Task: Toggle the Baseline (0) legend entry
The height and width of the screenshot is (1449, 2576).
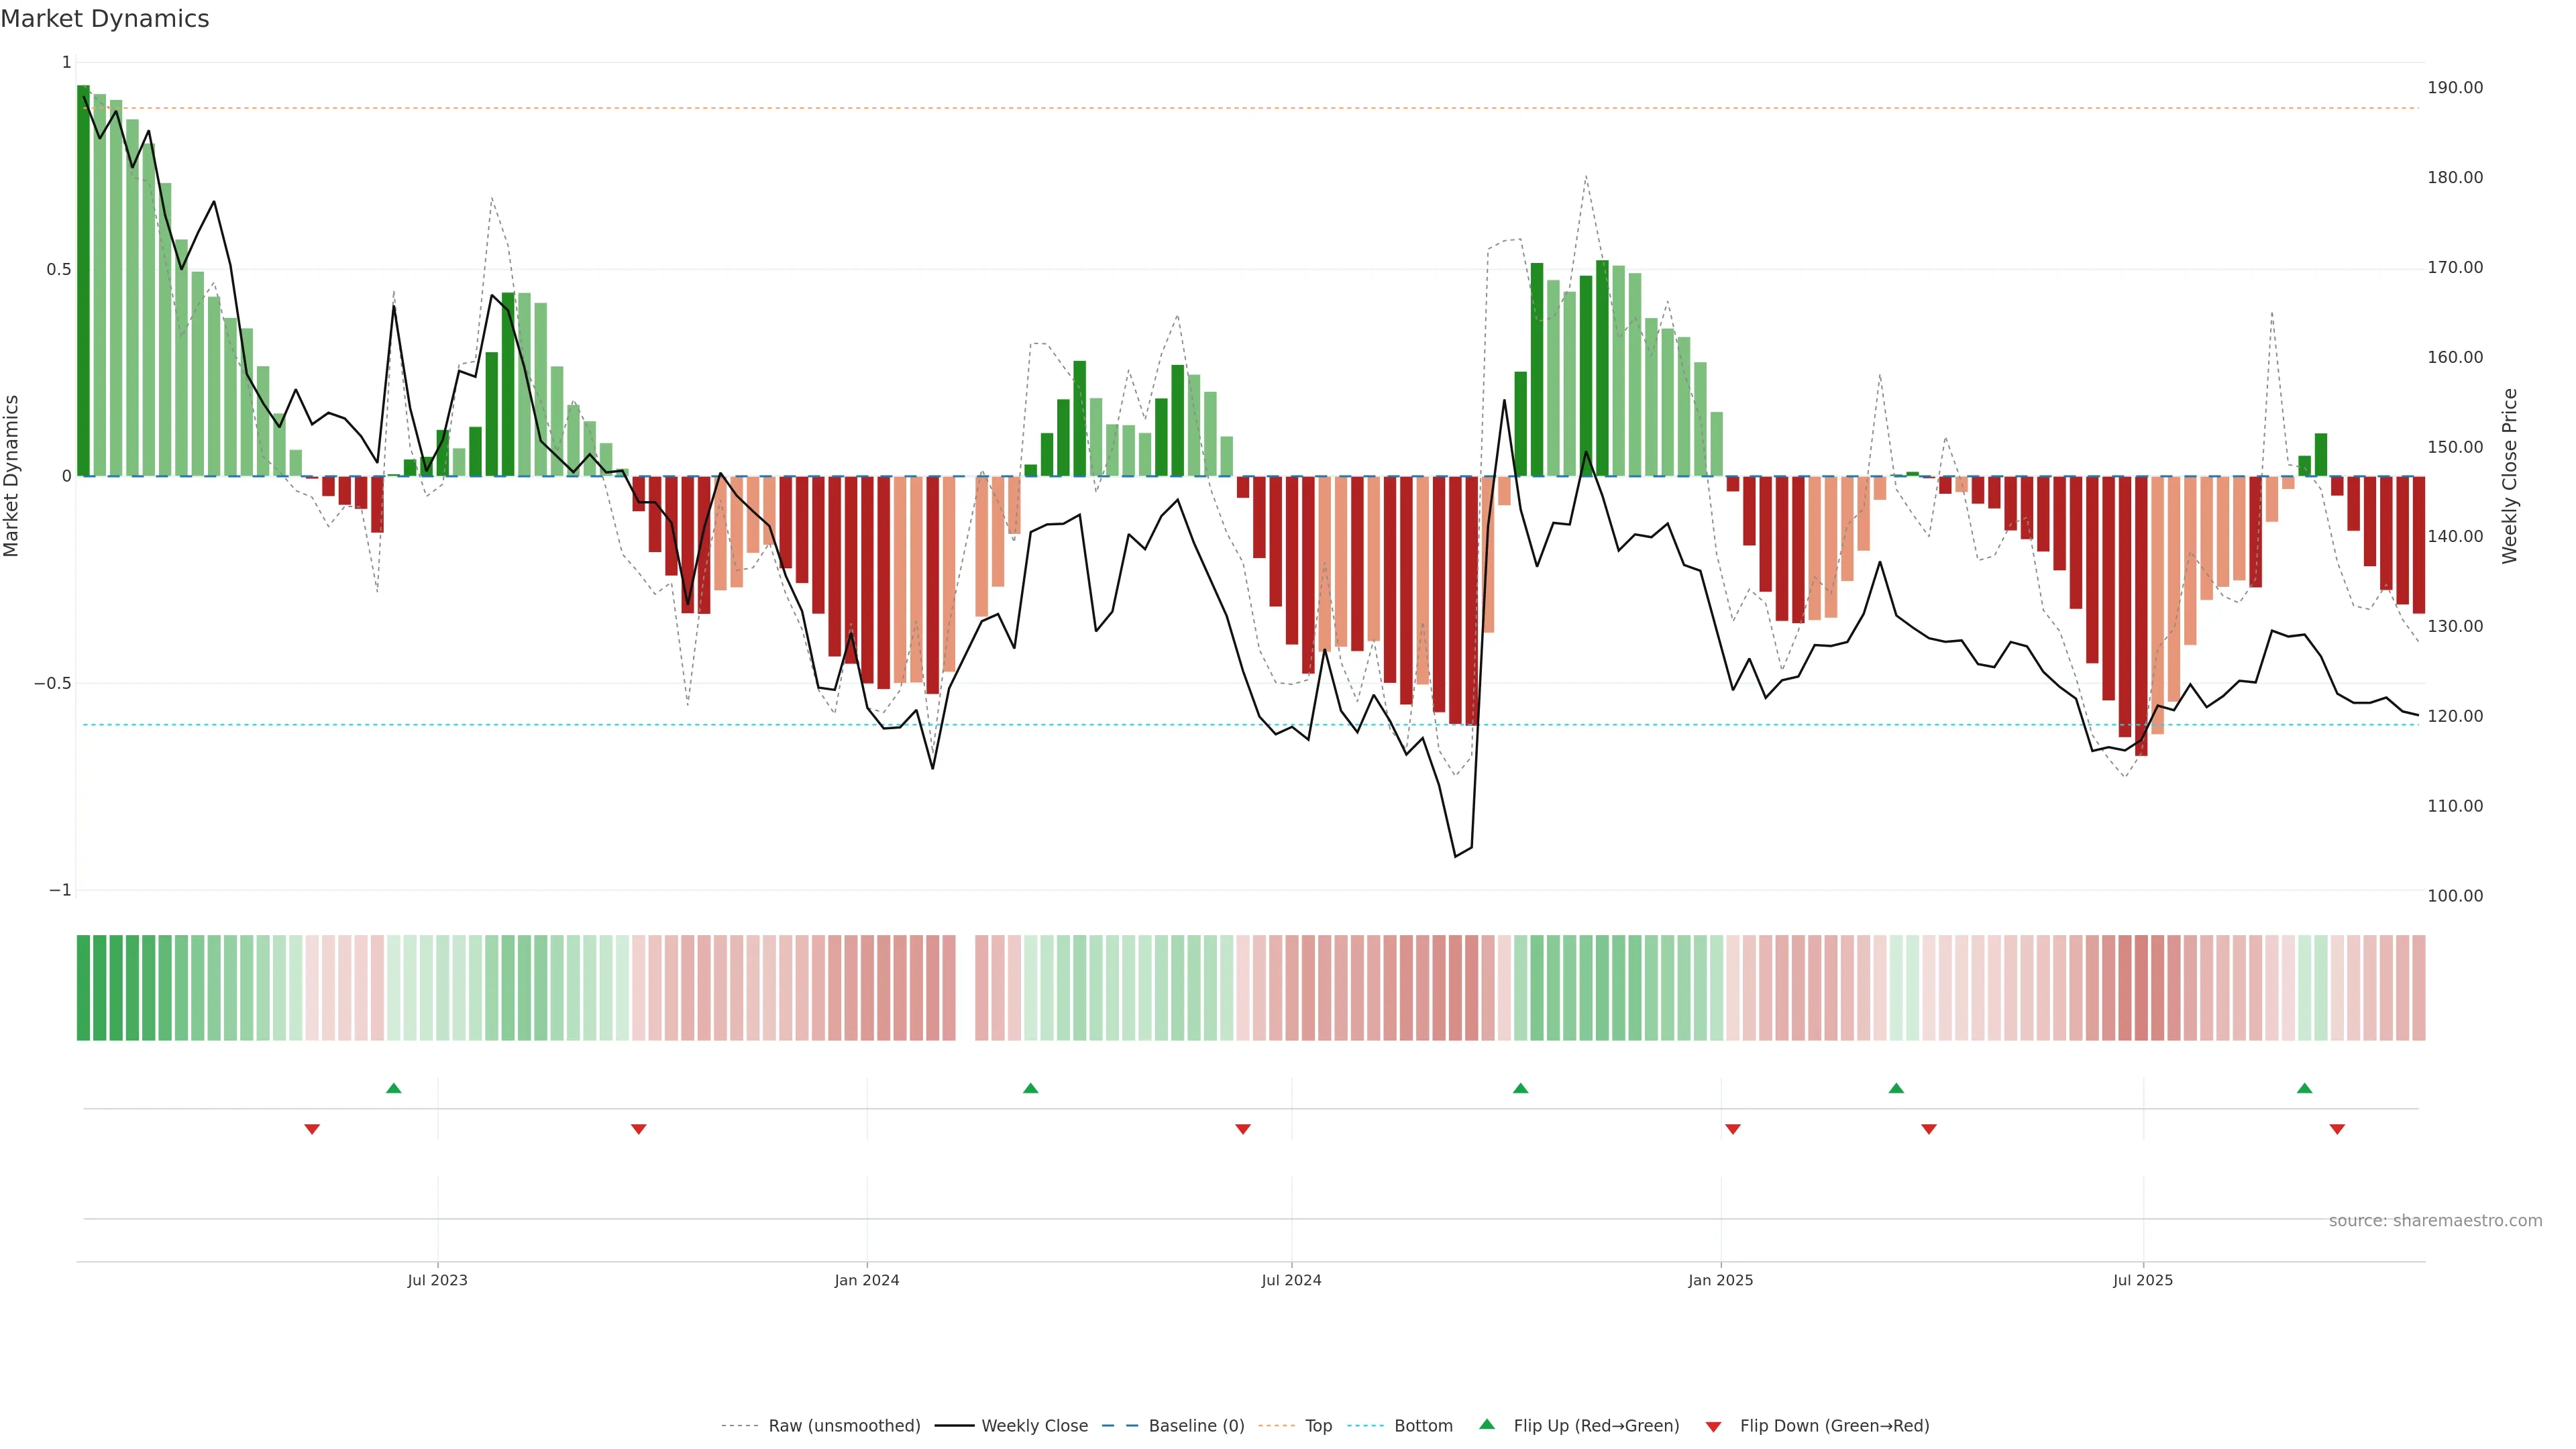Action: pyautogui.click(x=1196, y=1425)
